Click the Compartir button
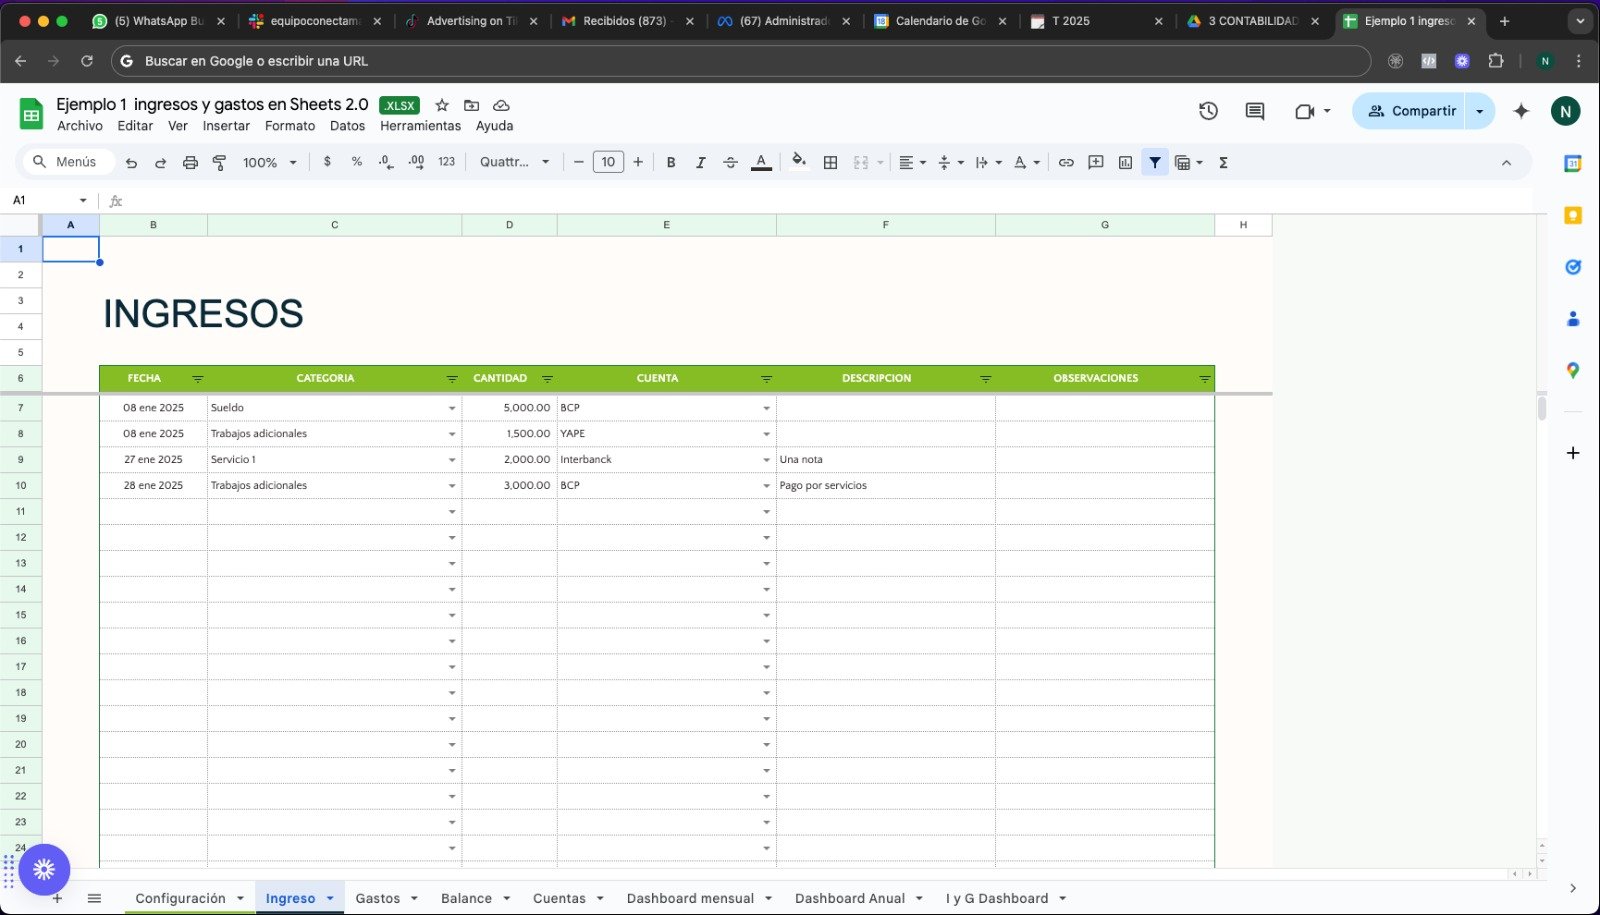 1411,111
